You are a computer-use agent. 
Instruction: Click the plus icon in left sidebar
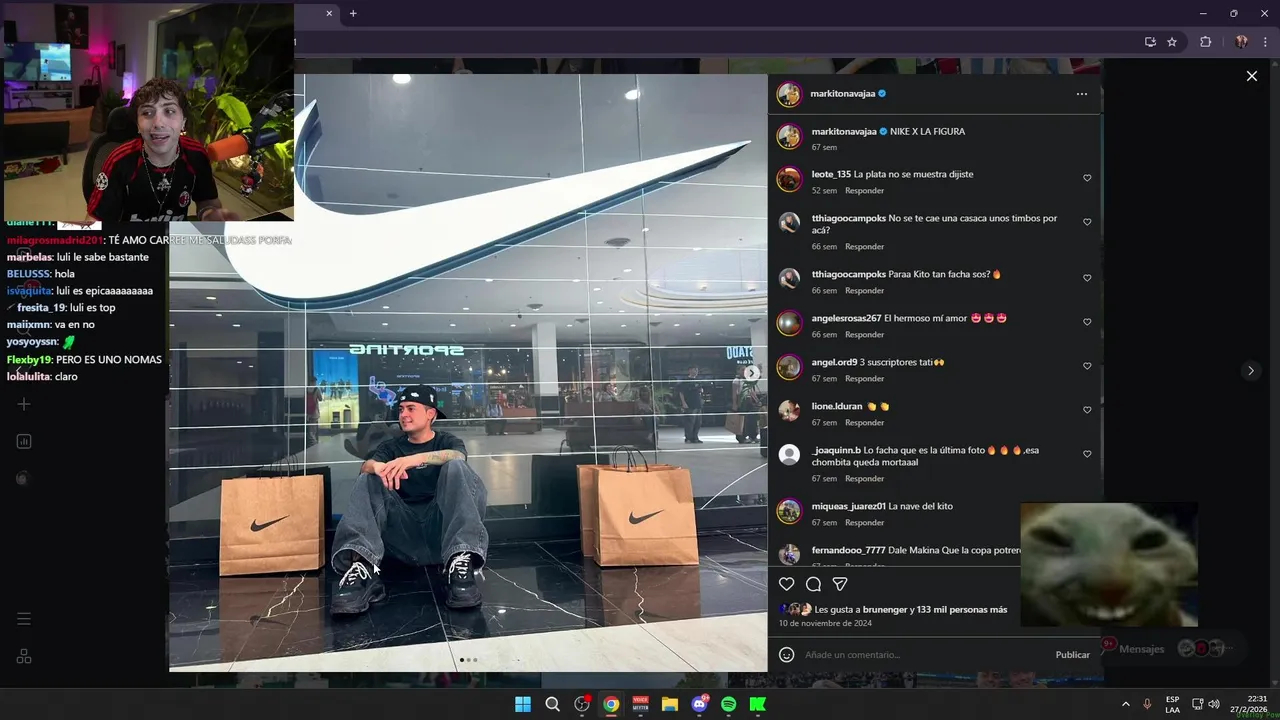coord(24,404)
